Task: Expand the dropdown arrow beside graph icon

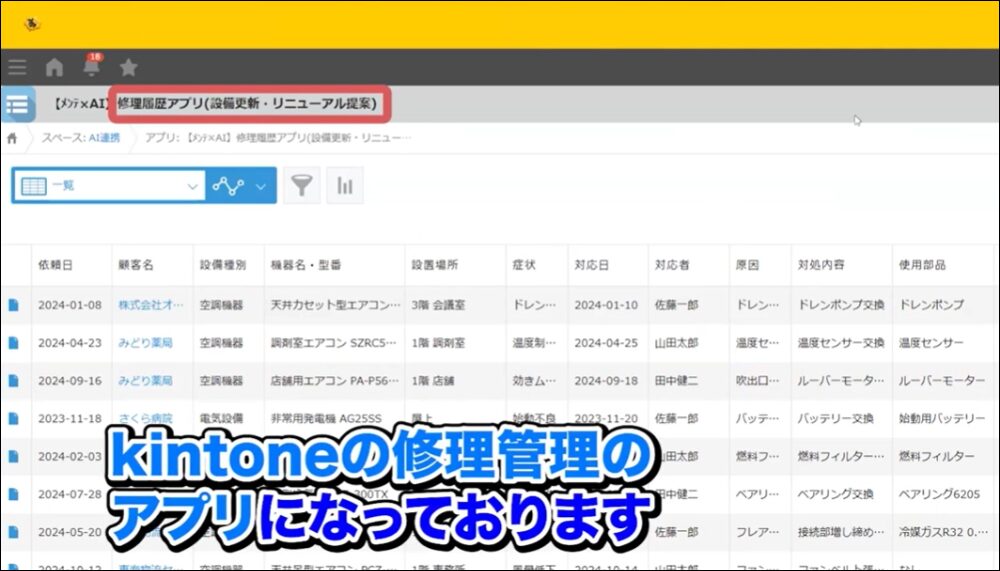Action: (x=261, y=186)
